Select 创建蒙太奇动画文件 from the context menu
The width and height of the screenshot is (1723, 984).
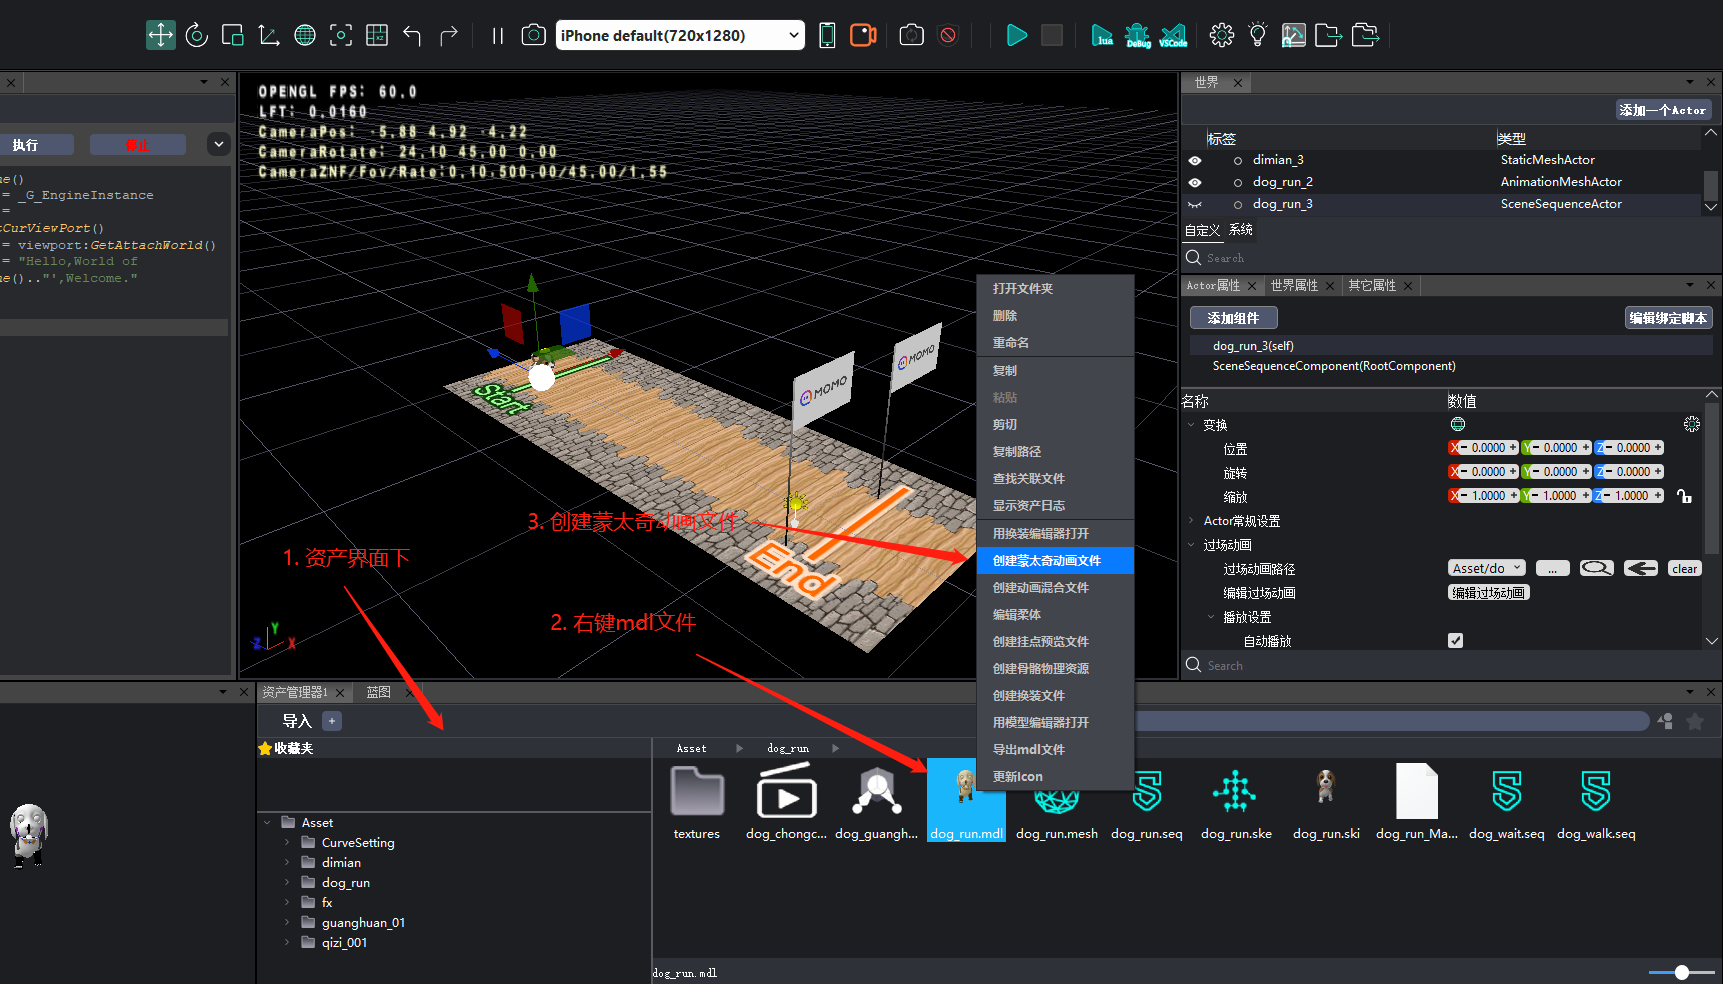[1055, 561]
